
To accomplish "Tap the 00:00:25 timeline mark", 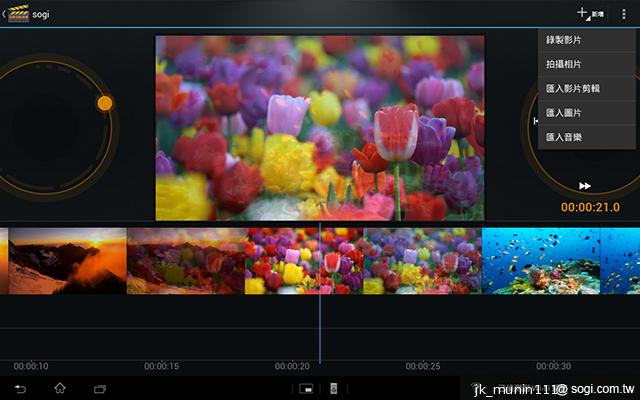I will coord(423,366).
